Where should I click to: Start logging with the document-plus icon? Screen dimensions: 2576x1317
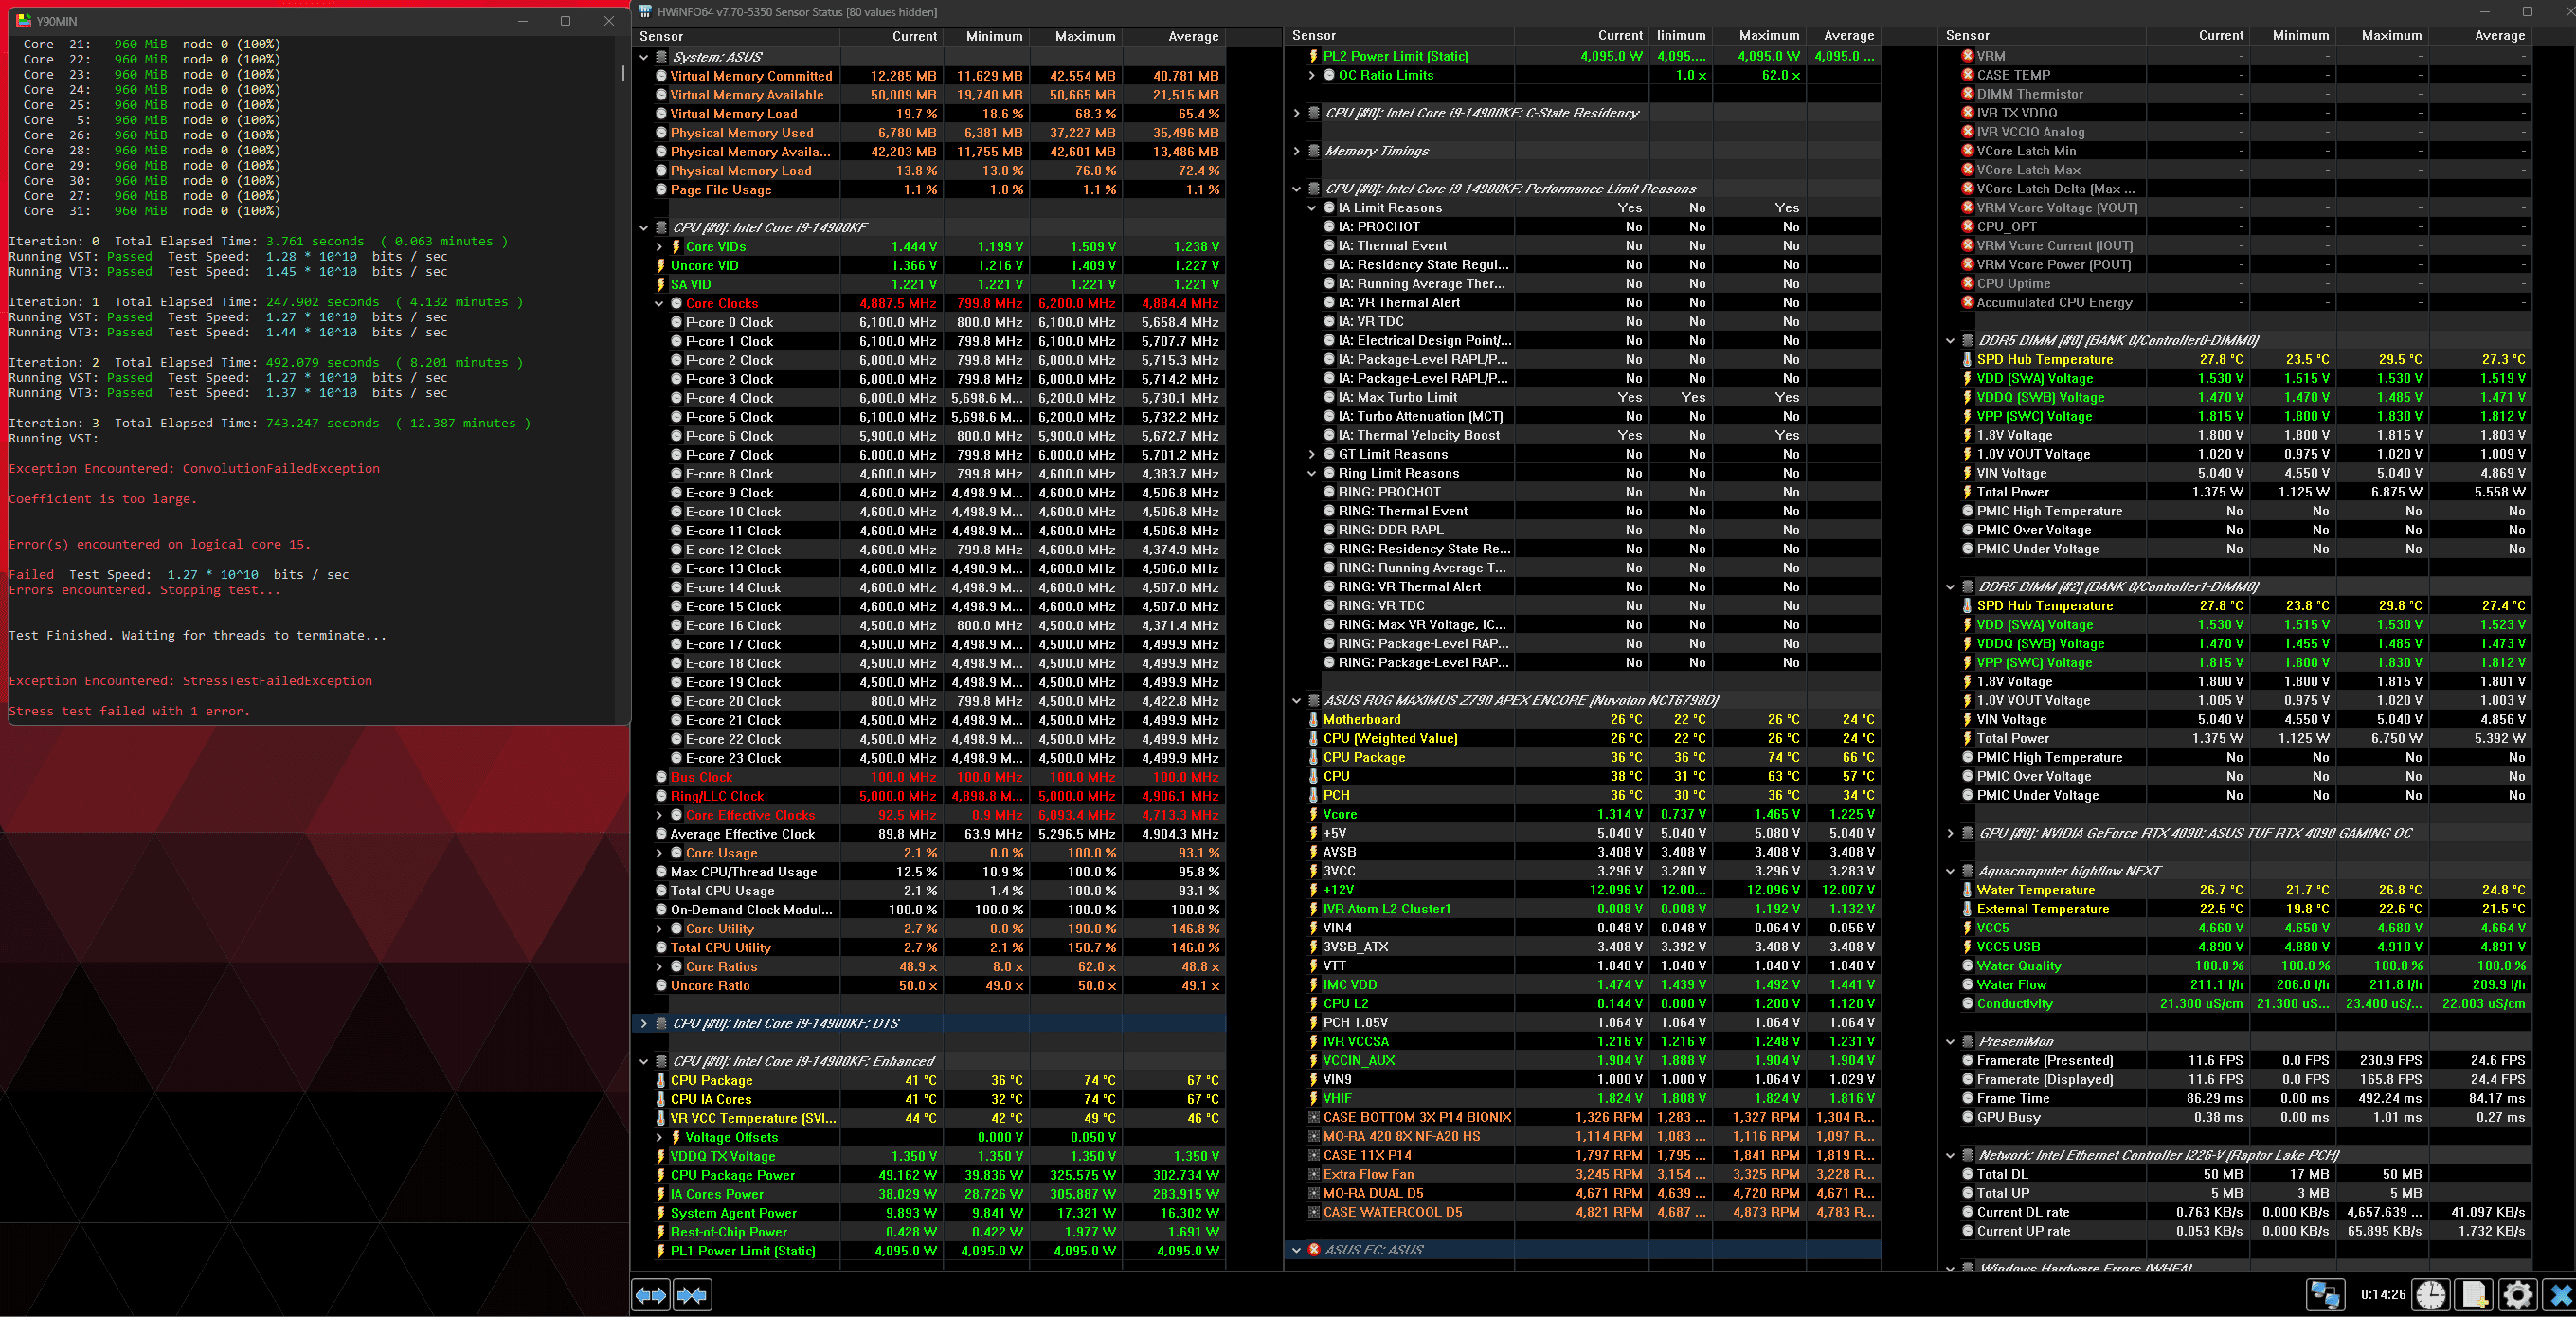pyautogui.click(x=2475, y=1295)
